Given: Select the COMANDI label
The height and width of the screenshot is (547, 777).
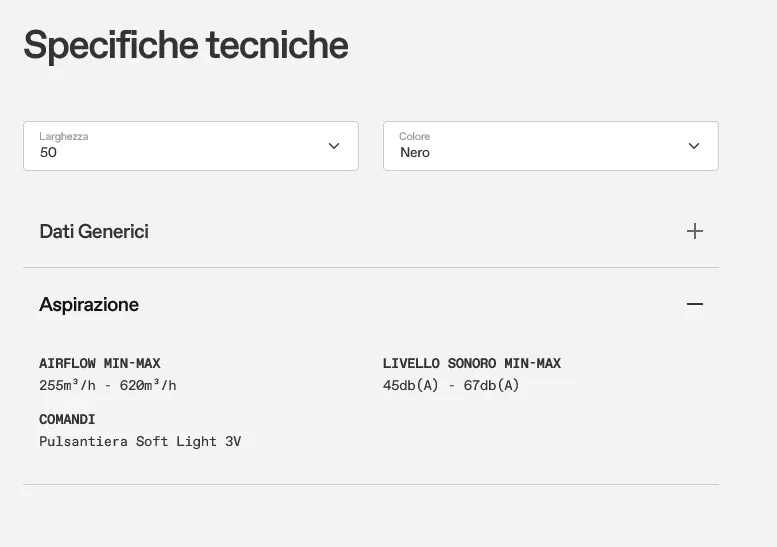Looking at the screenshot, I should pos(67,419).
